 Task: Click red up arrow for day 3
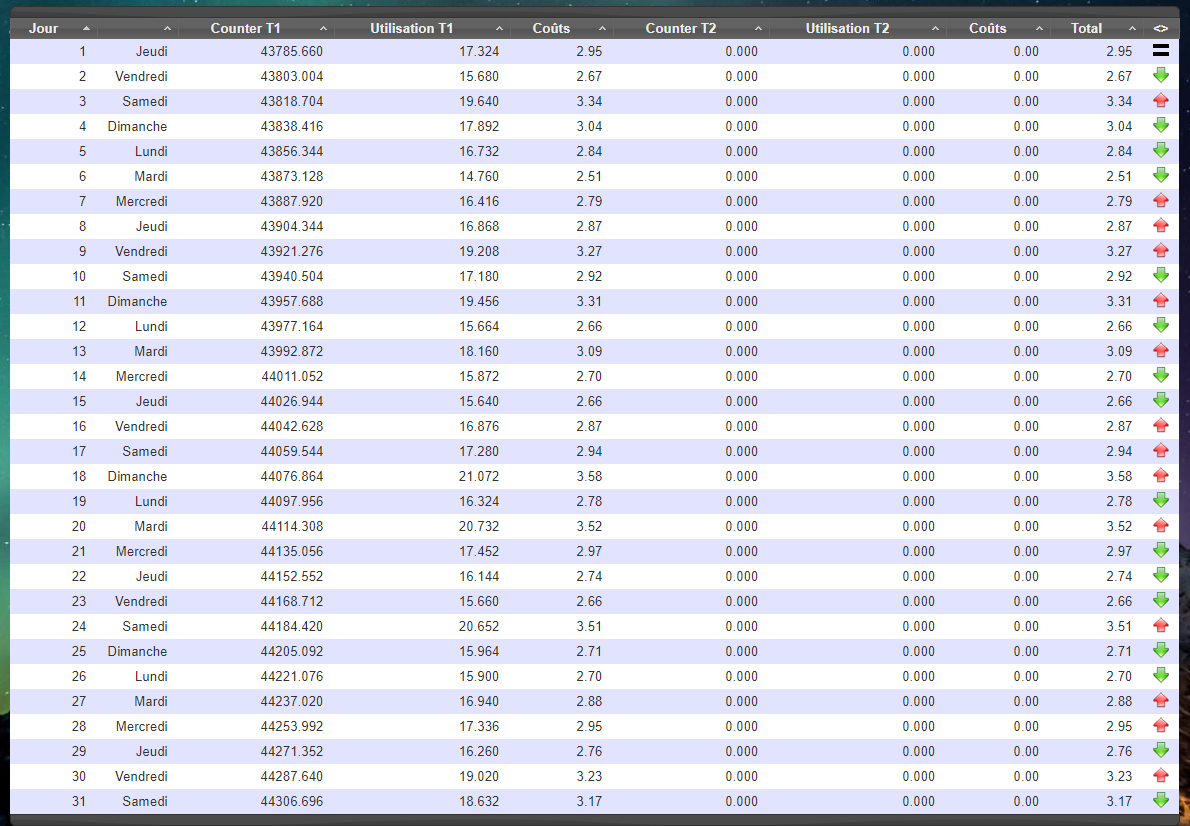pos(1160,100)
